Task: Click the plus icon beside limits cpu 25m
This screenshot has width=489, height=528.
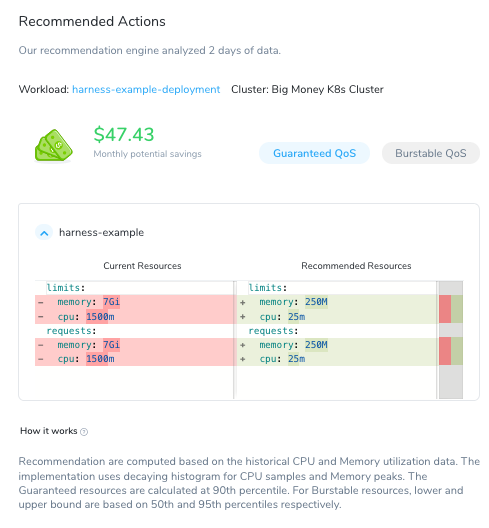Action: [x=242, y=317]
